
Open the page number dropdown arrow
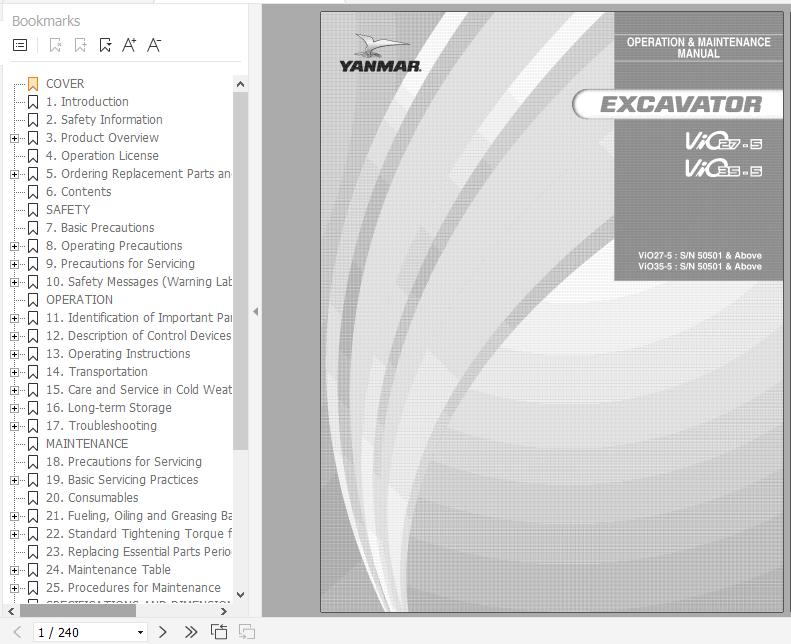click(x=140, y=632)
